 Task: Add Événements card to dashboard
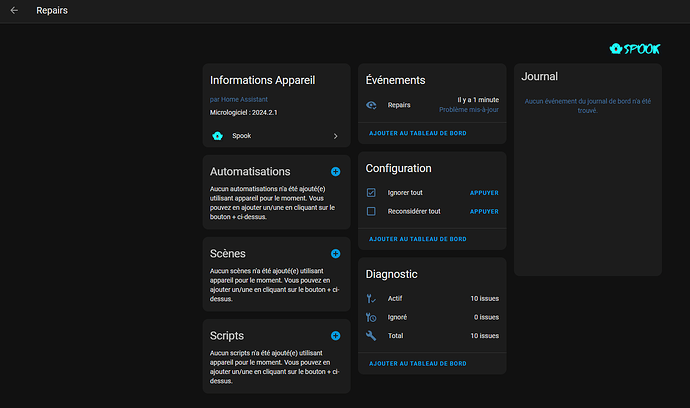point(418,133)
